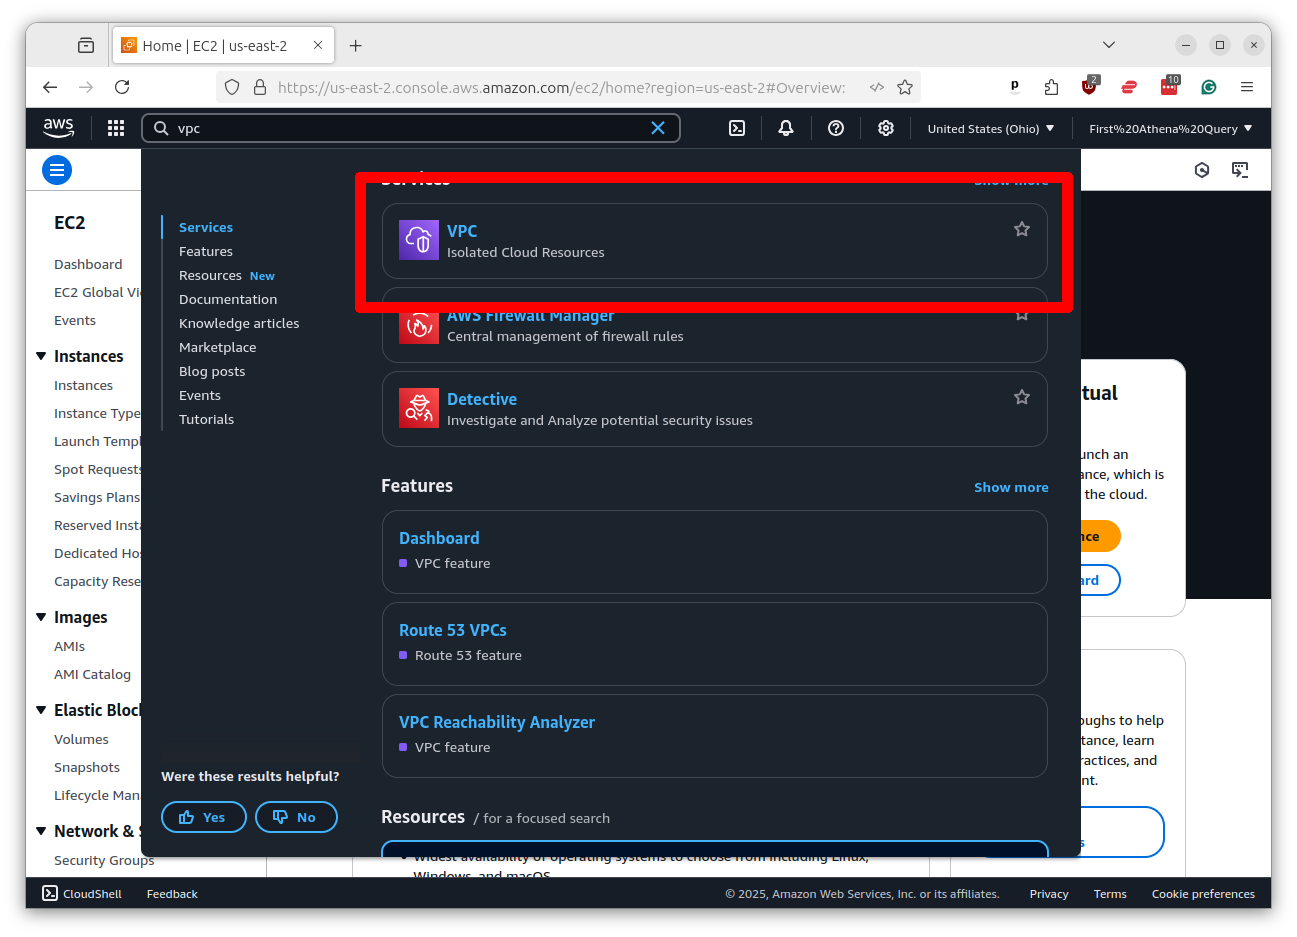Open the console settings gear icon

tap(886, 128)
